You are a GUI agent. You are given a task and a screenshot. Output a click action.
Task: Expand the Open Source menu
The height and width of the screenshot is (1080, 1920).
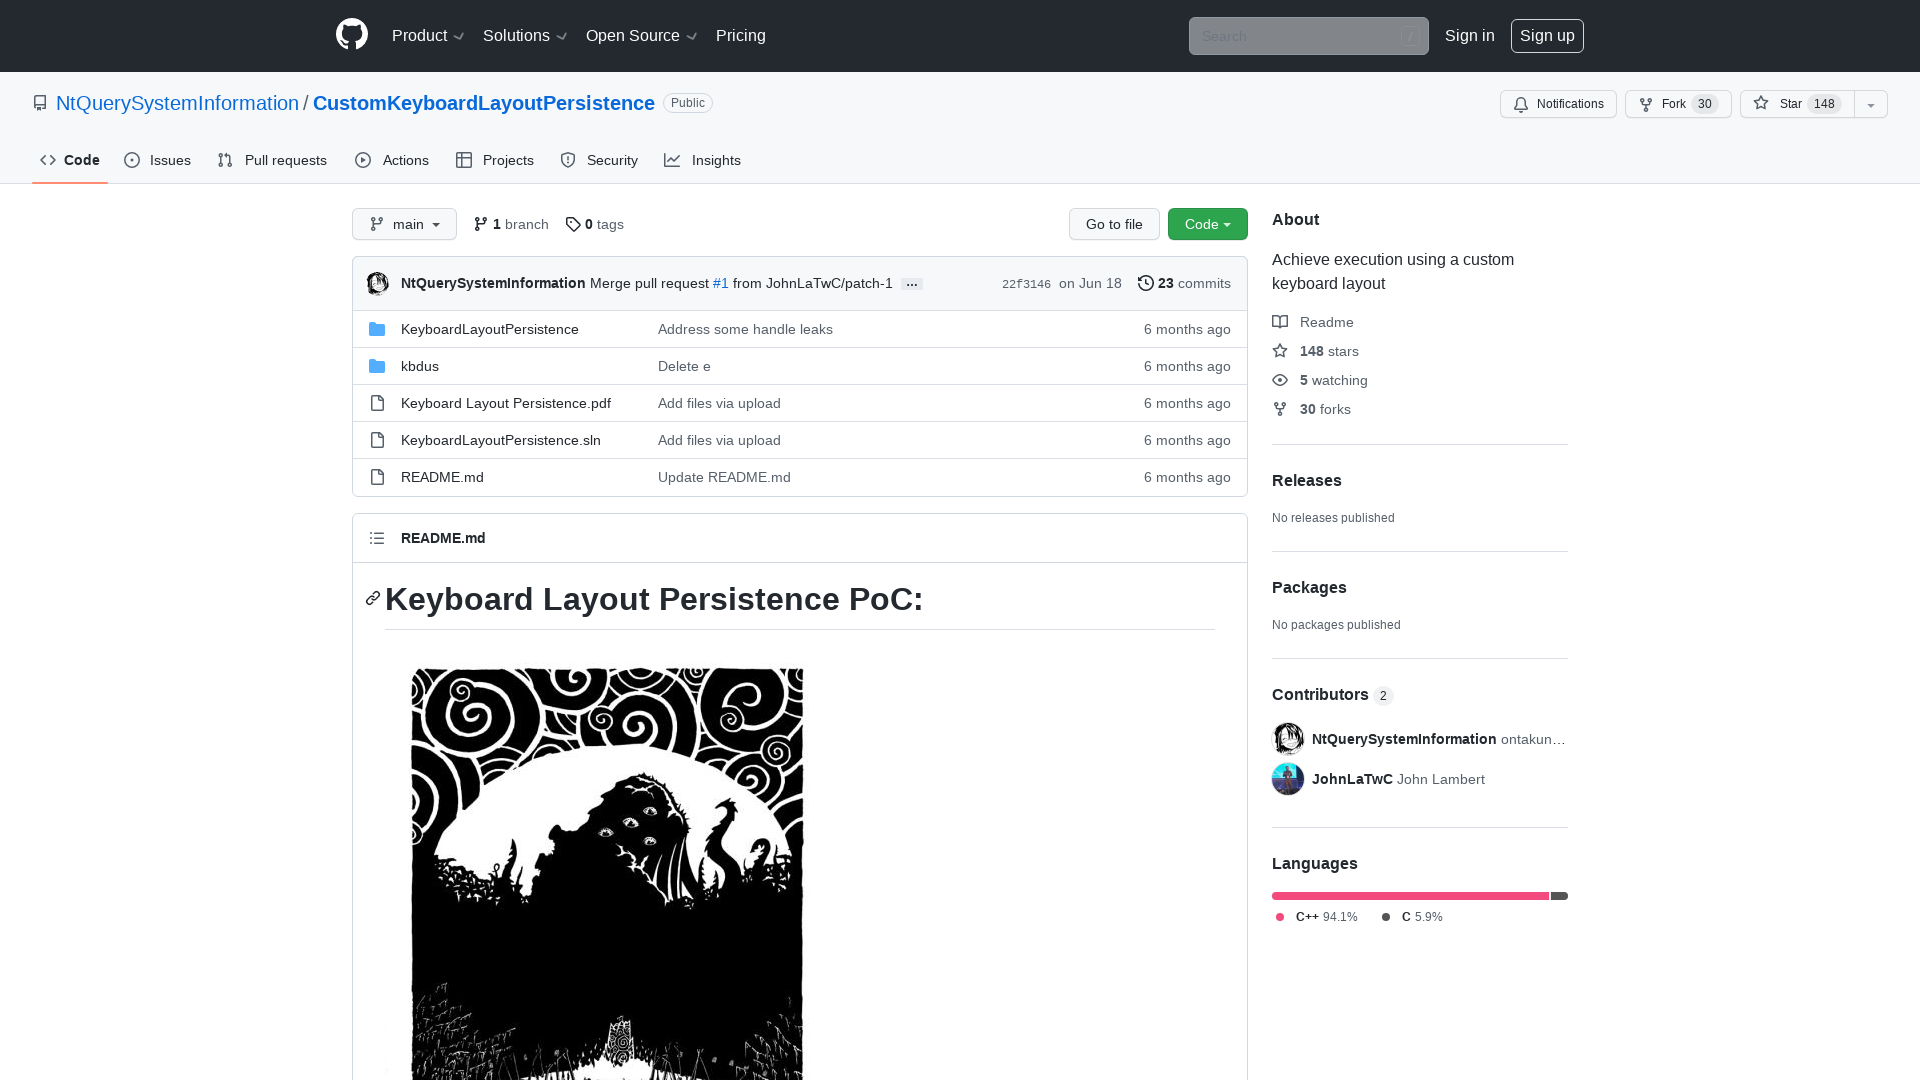[x=642, y=36]
